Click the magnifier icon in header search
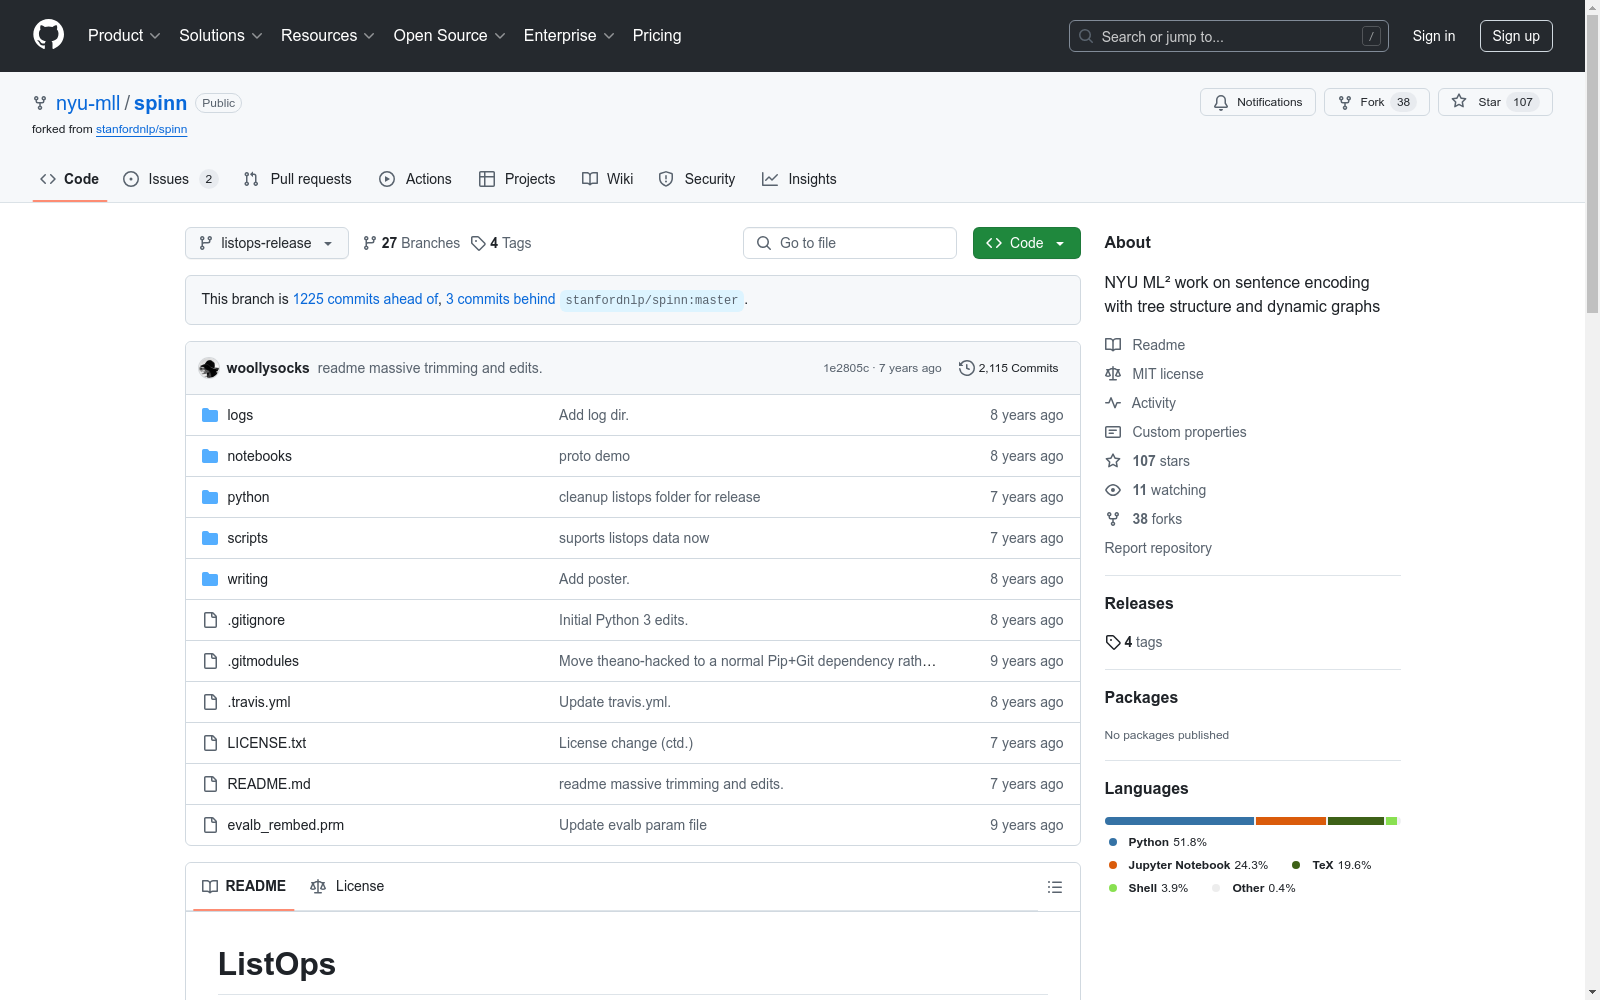 click(1086, 36)
